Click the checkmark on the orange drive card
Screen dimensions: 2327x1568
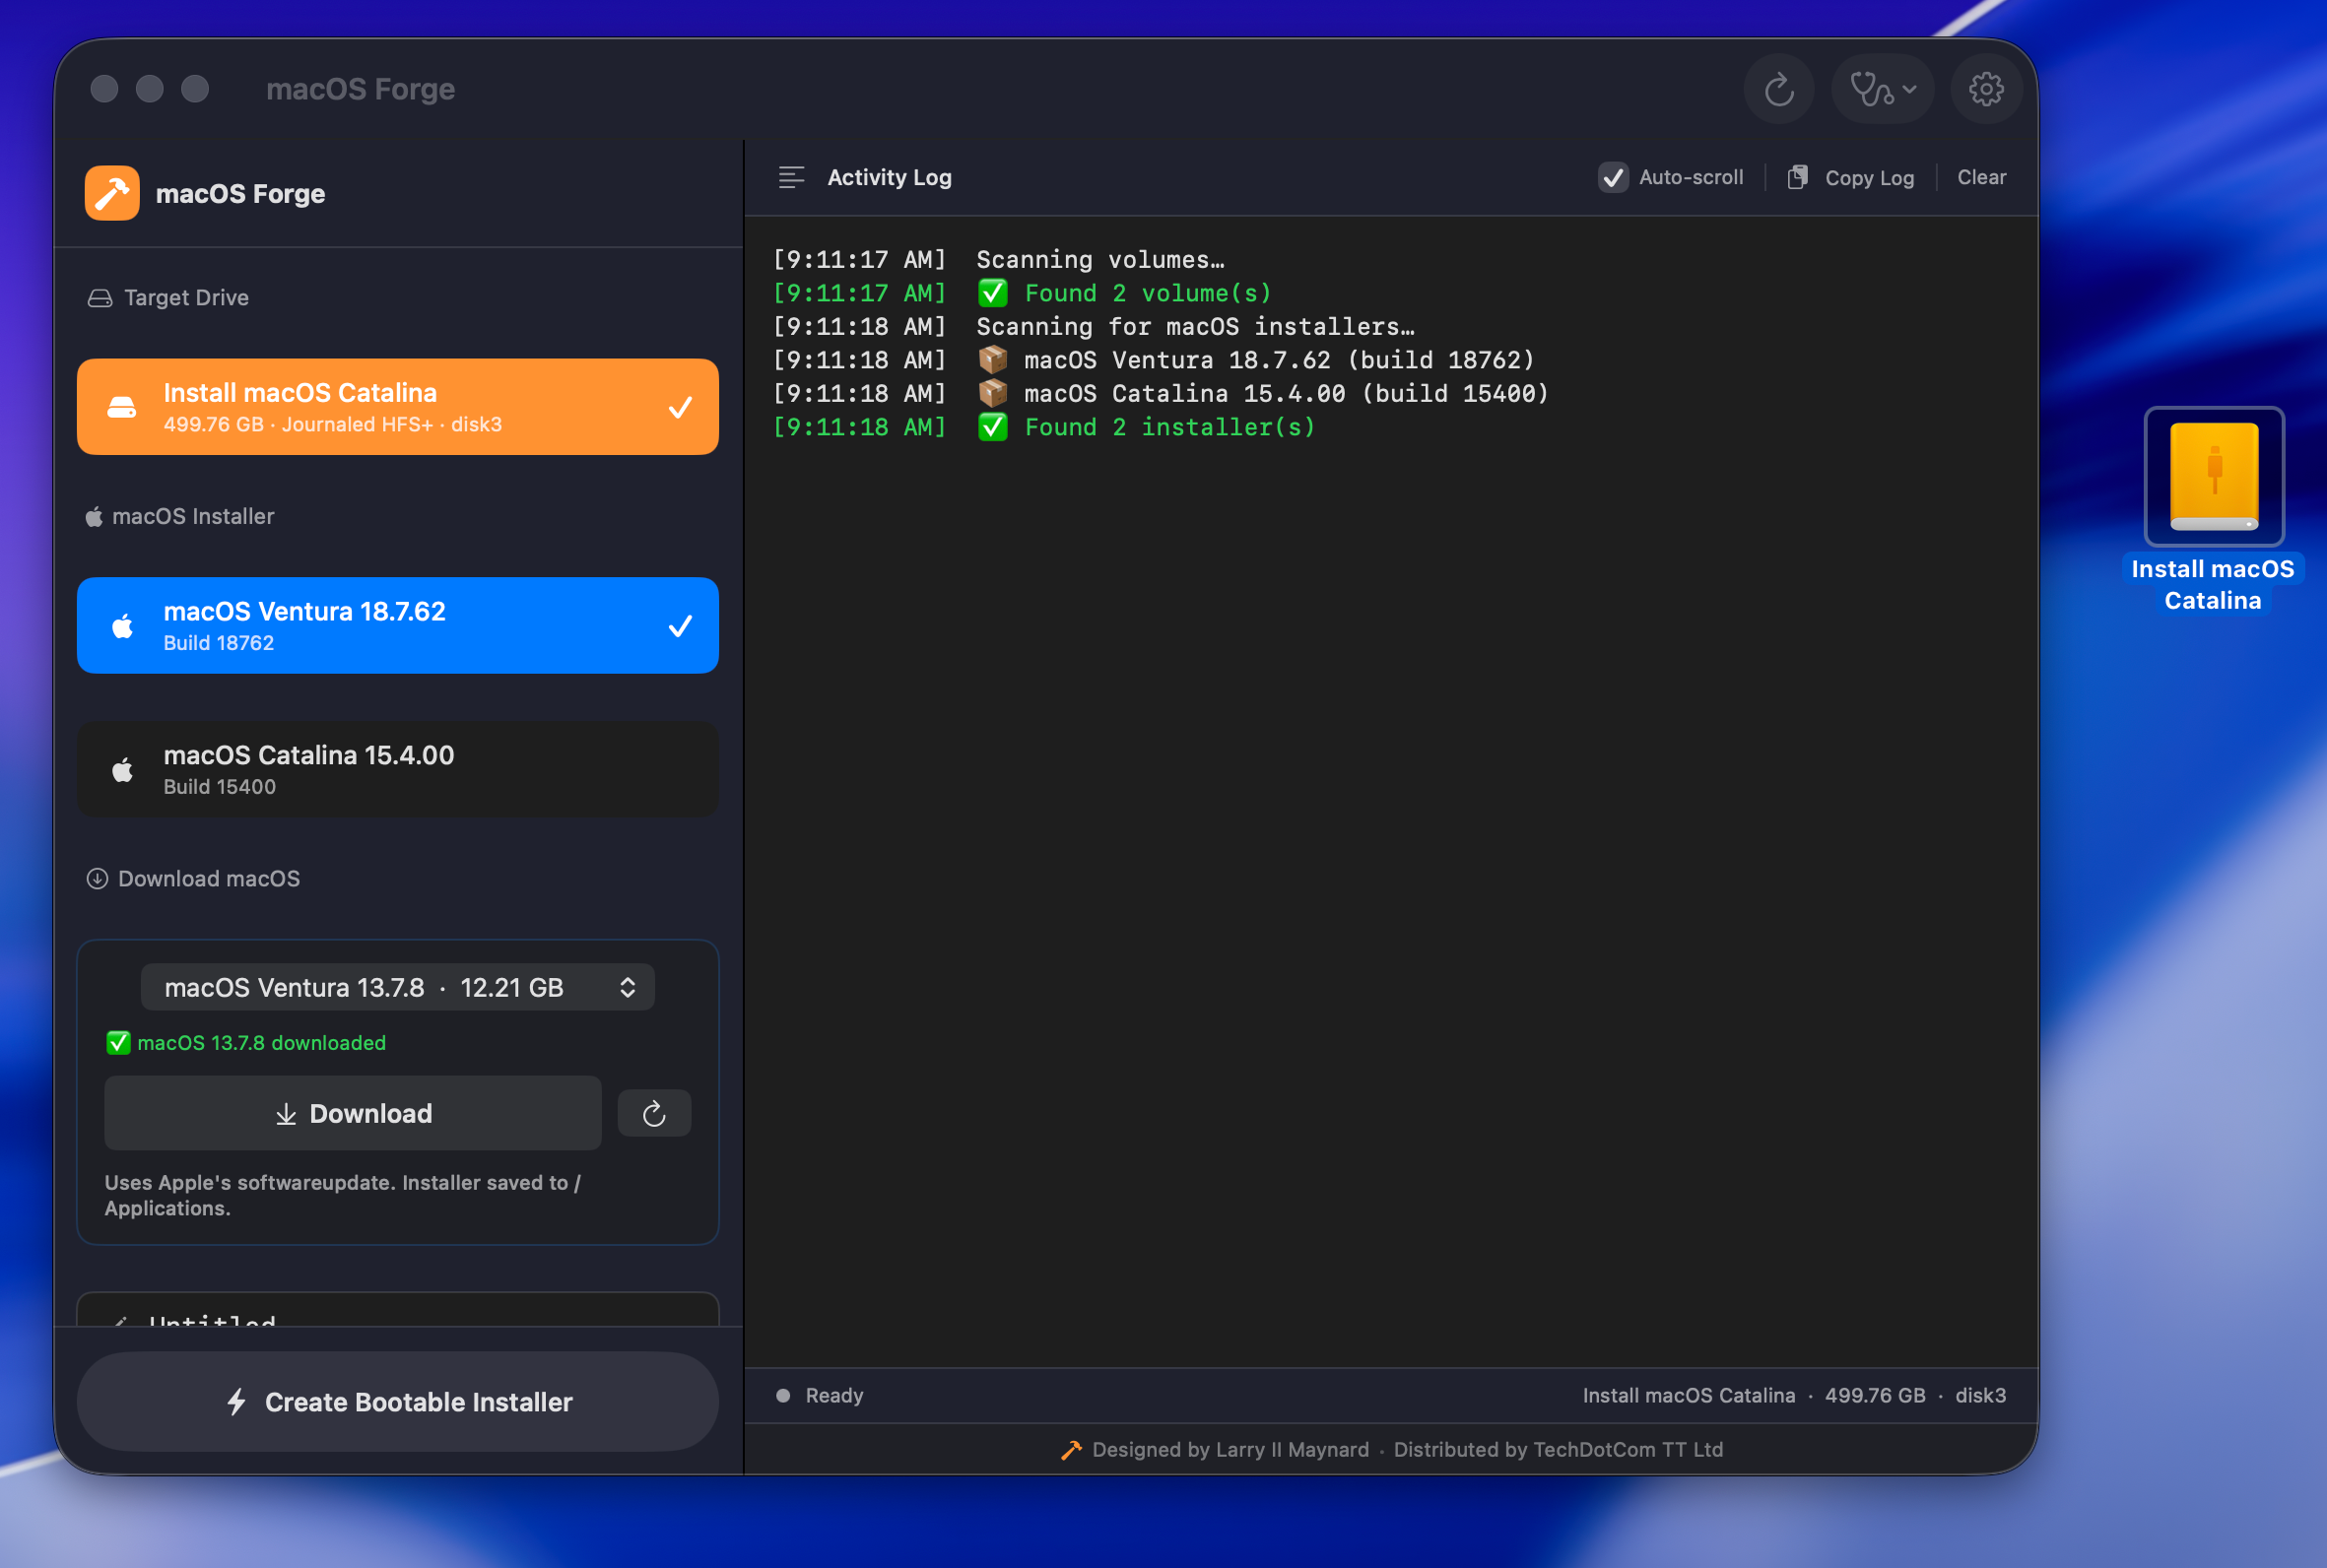680,407
